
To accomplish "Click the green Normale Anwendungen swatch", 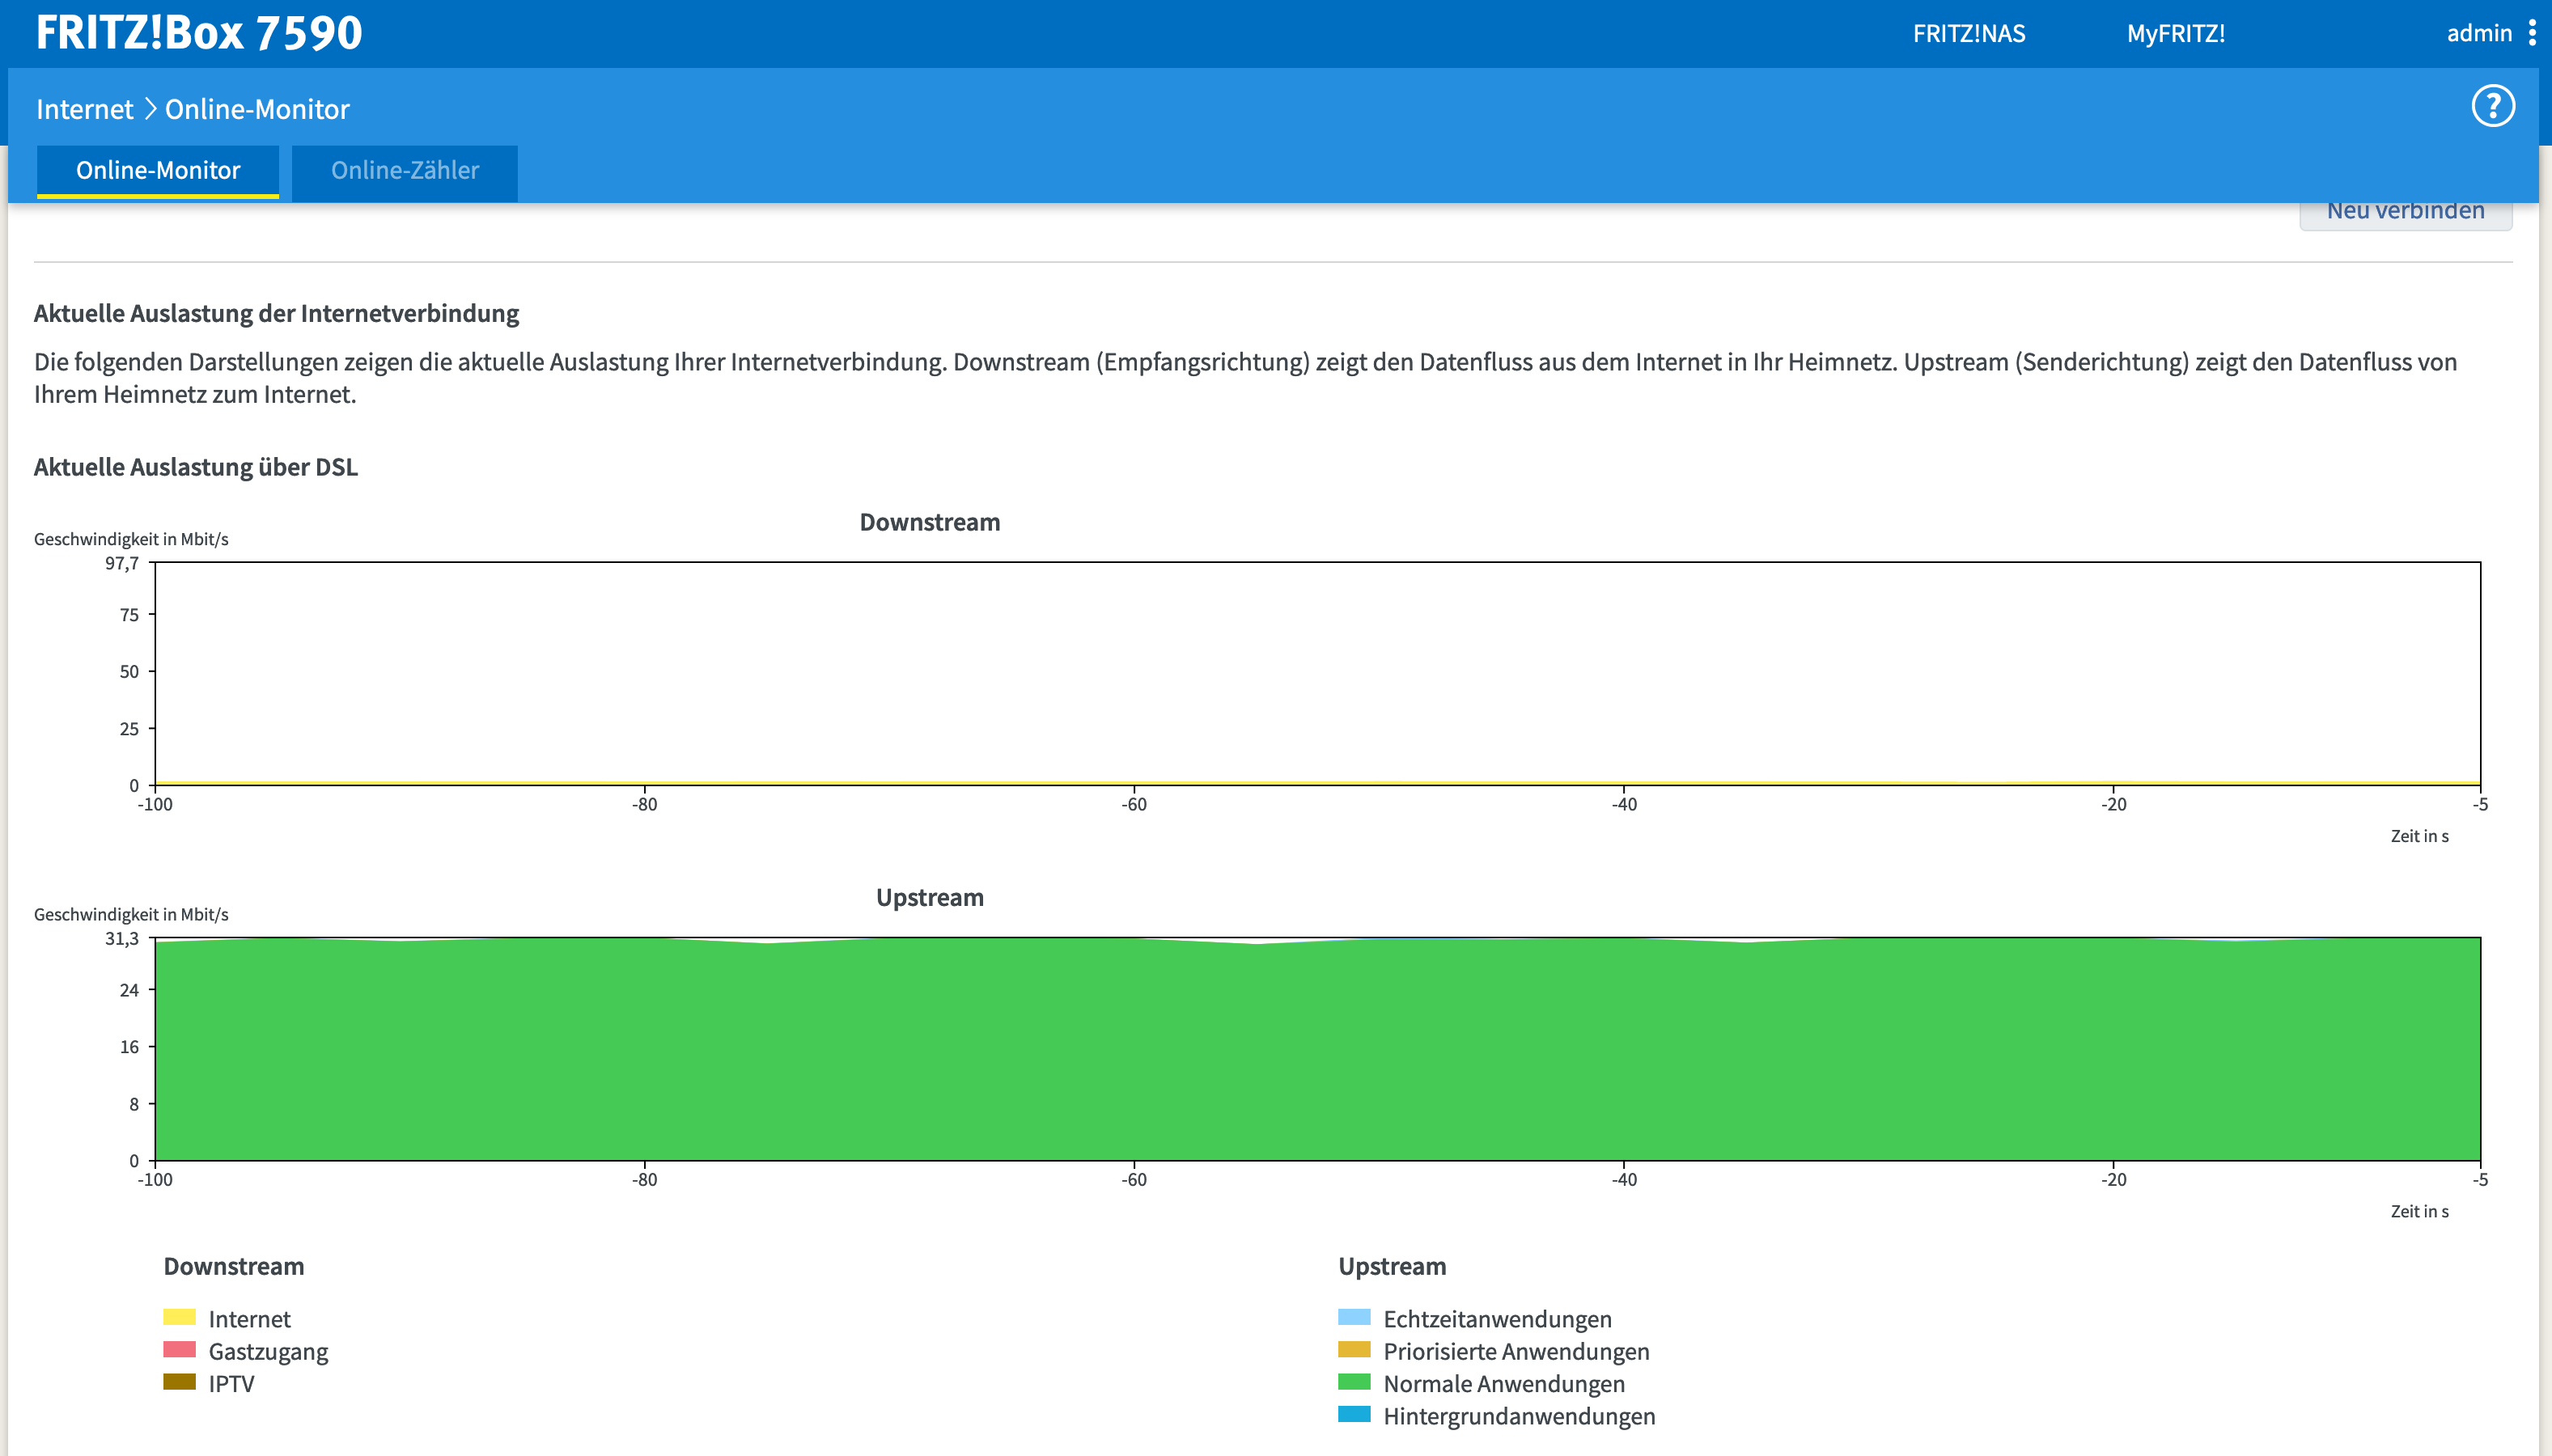I will coord(1354,1381).
